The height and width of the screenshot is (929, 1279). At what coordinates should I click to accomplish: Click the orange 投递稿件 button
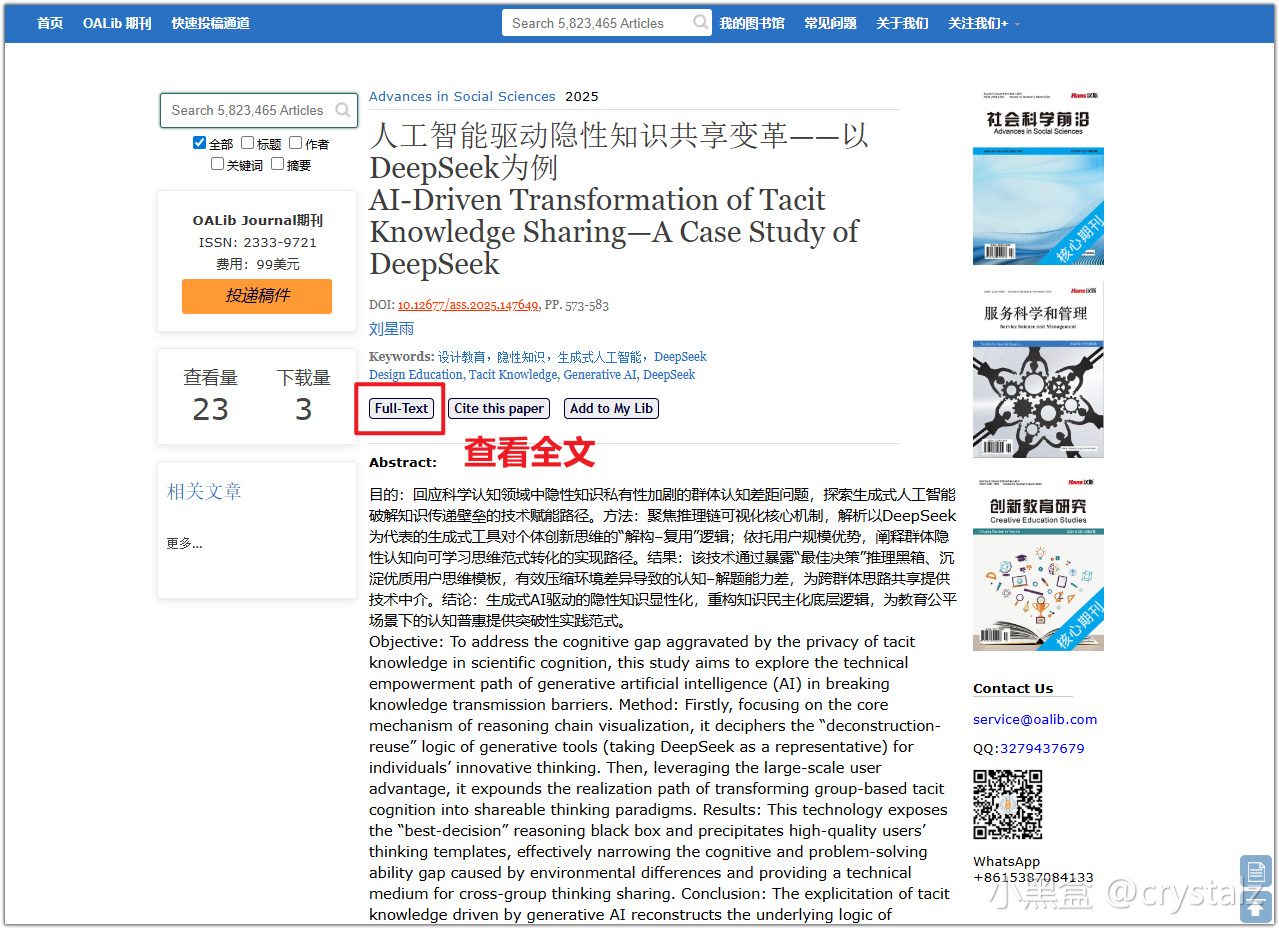point(257,296)
